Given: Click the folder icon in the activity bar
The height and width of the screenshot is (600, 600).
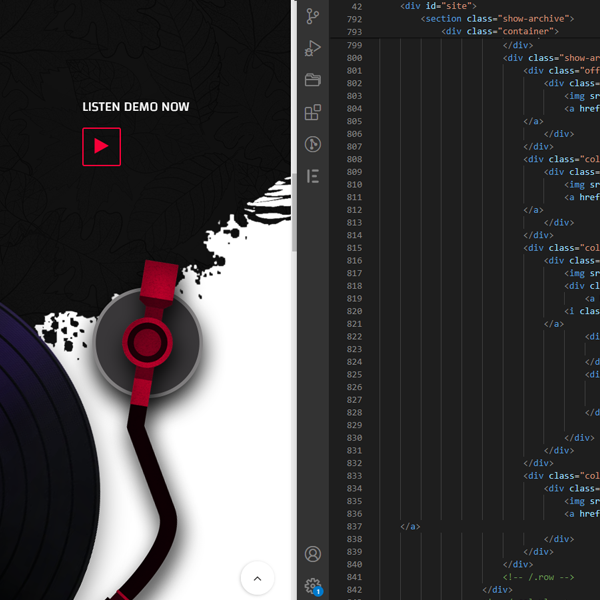Looking at the screenshot, I should (313, 80).
